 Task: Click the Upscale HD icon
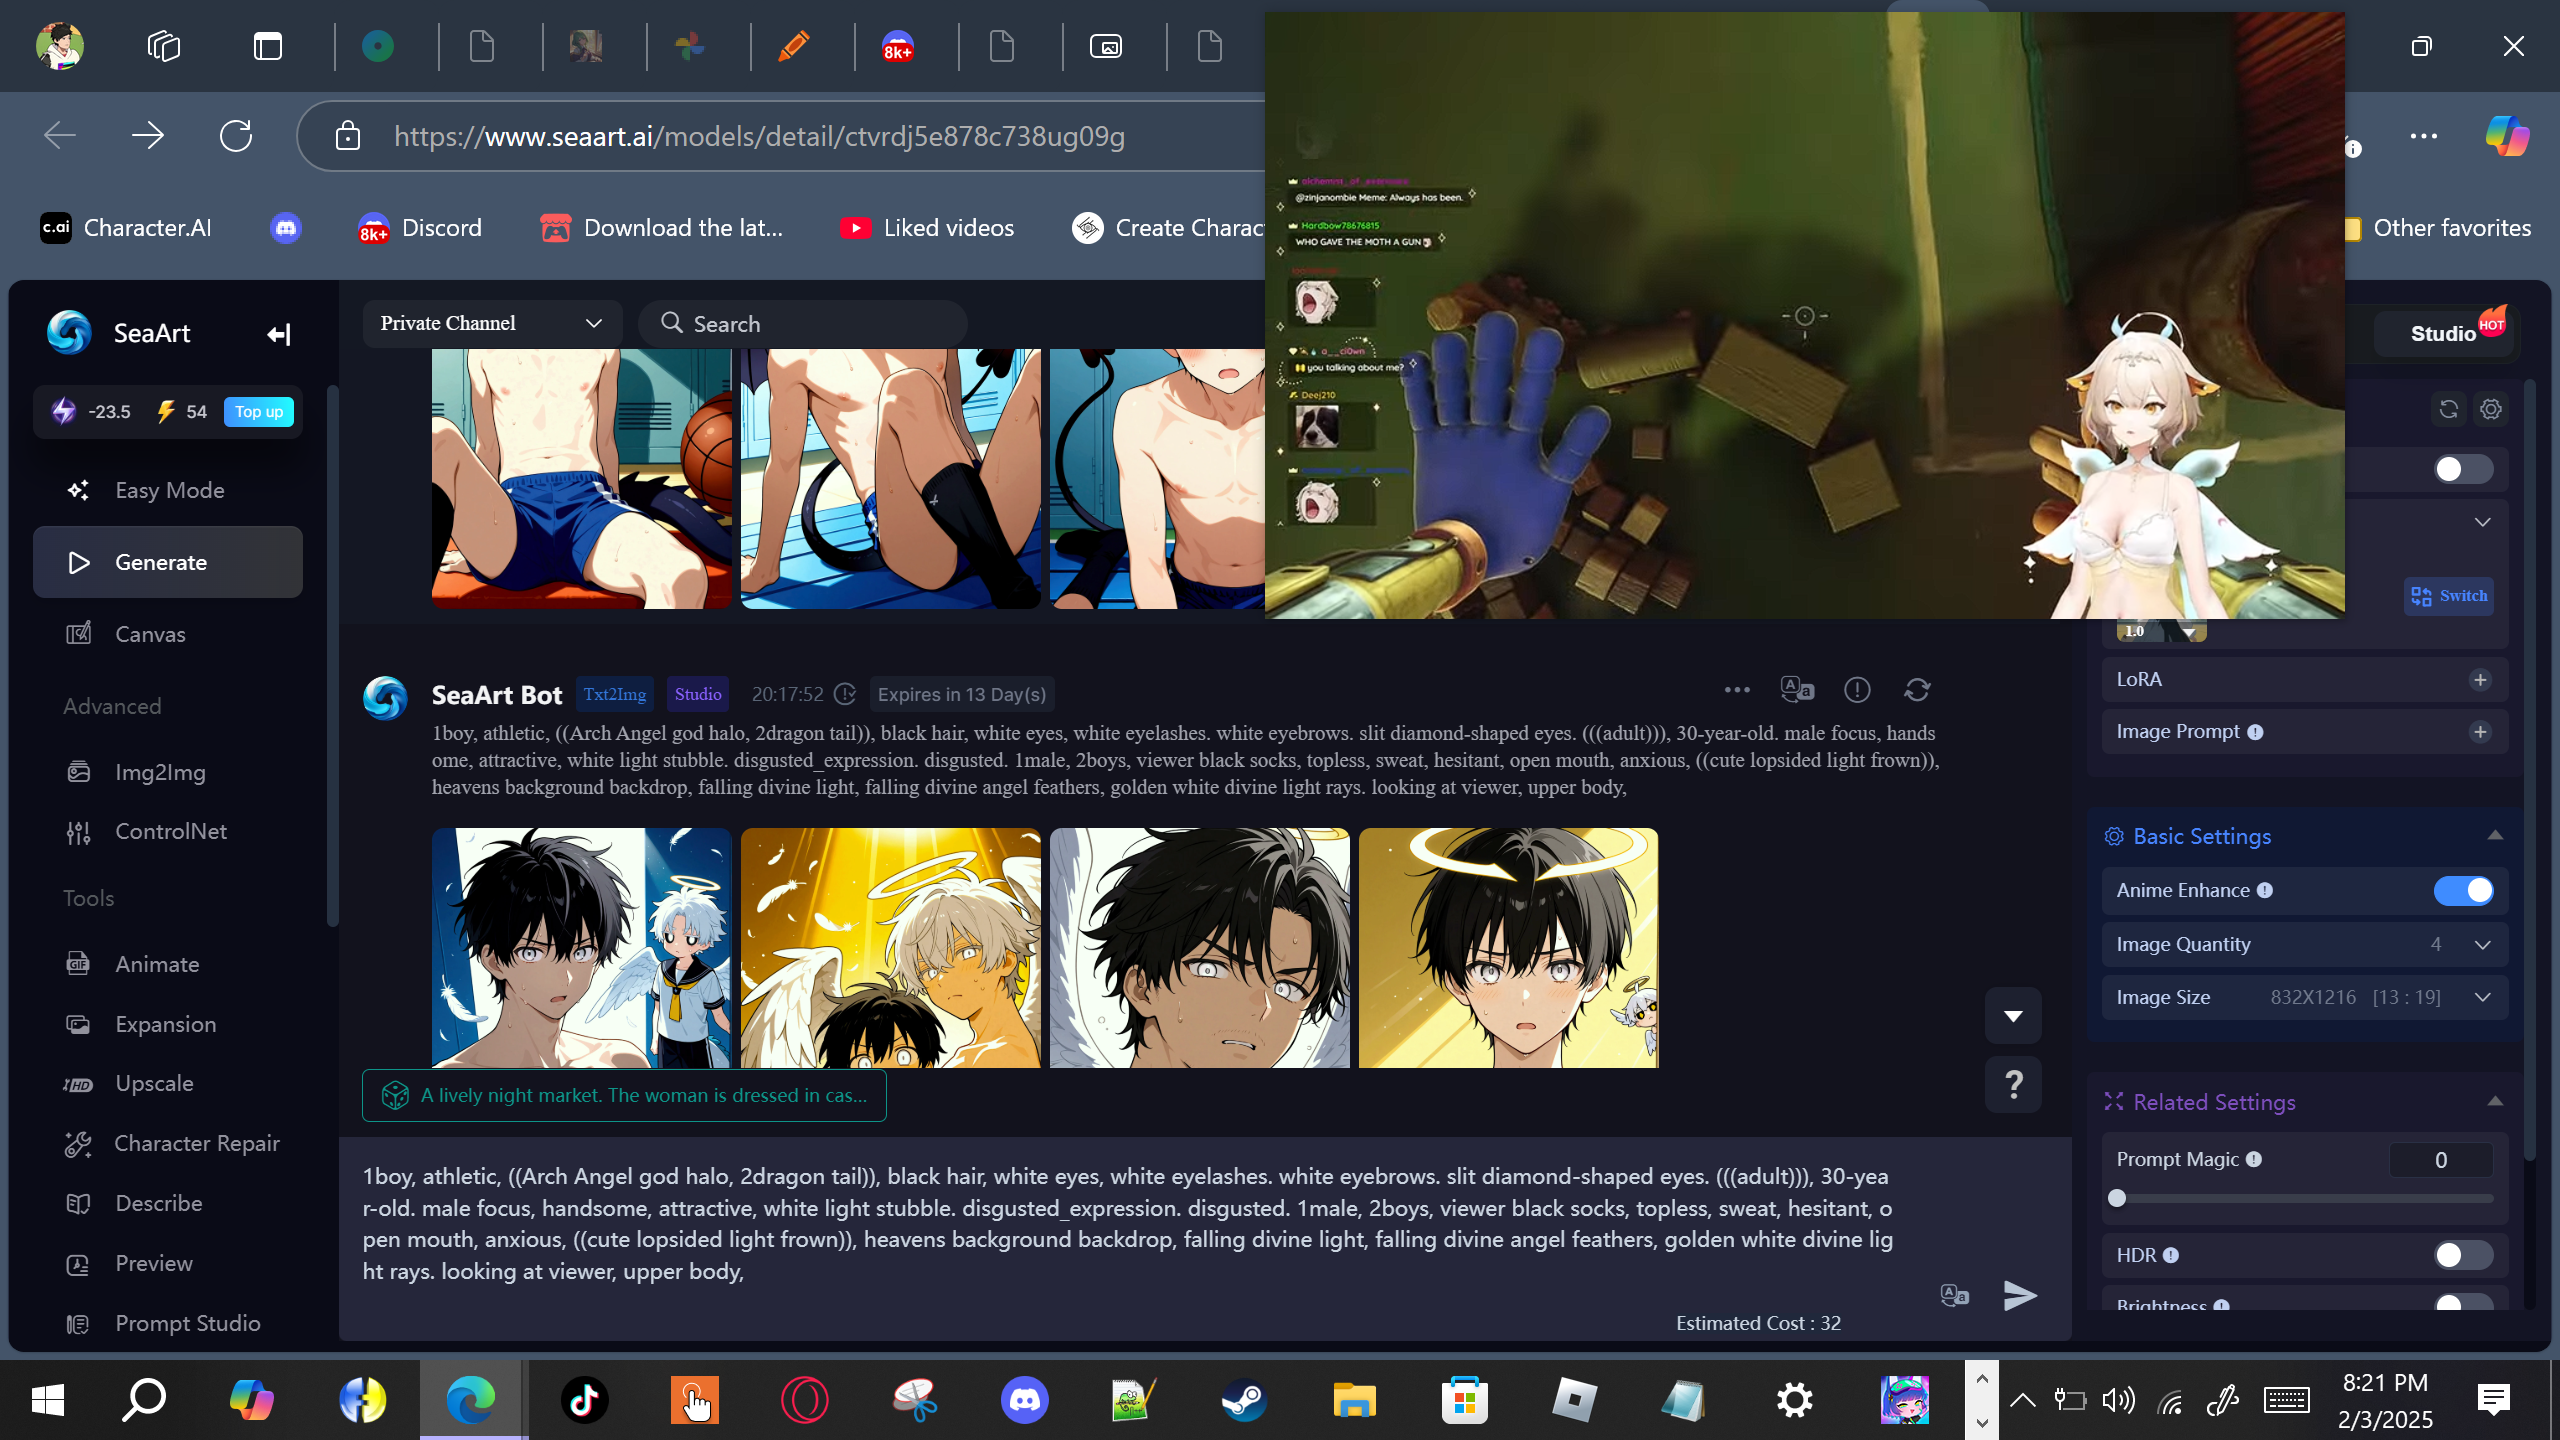click(x=78, y=1084)
